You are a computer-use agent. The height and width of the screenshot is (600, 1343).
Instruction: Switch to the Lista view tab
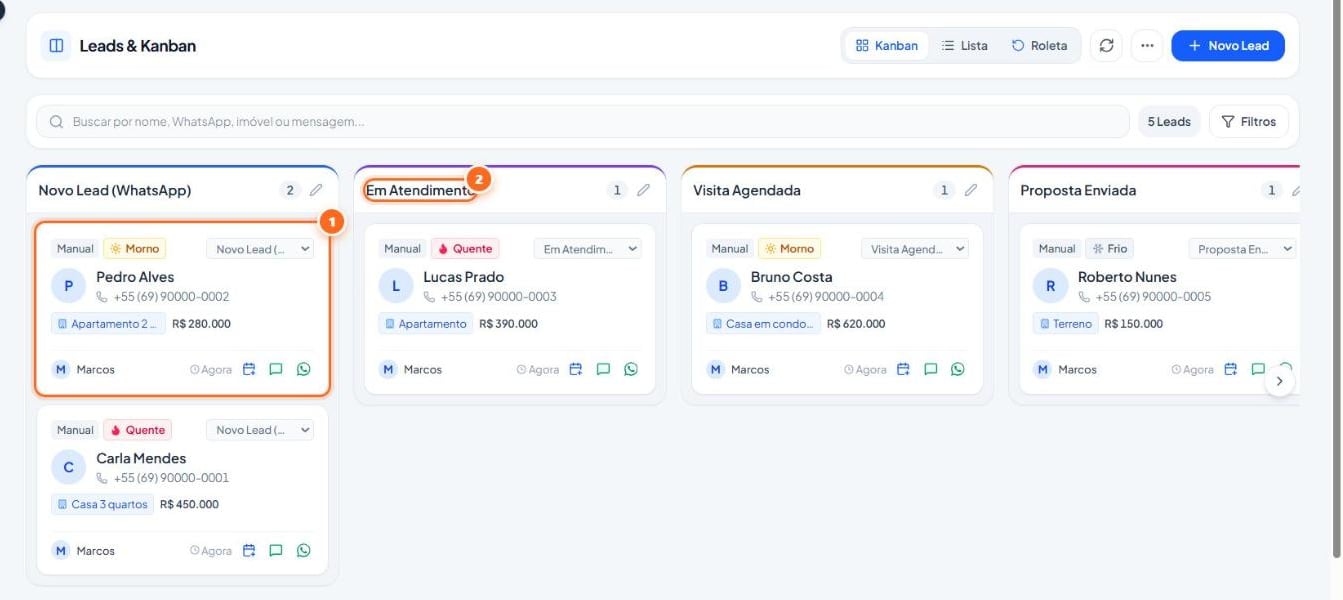[964, 46]
